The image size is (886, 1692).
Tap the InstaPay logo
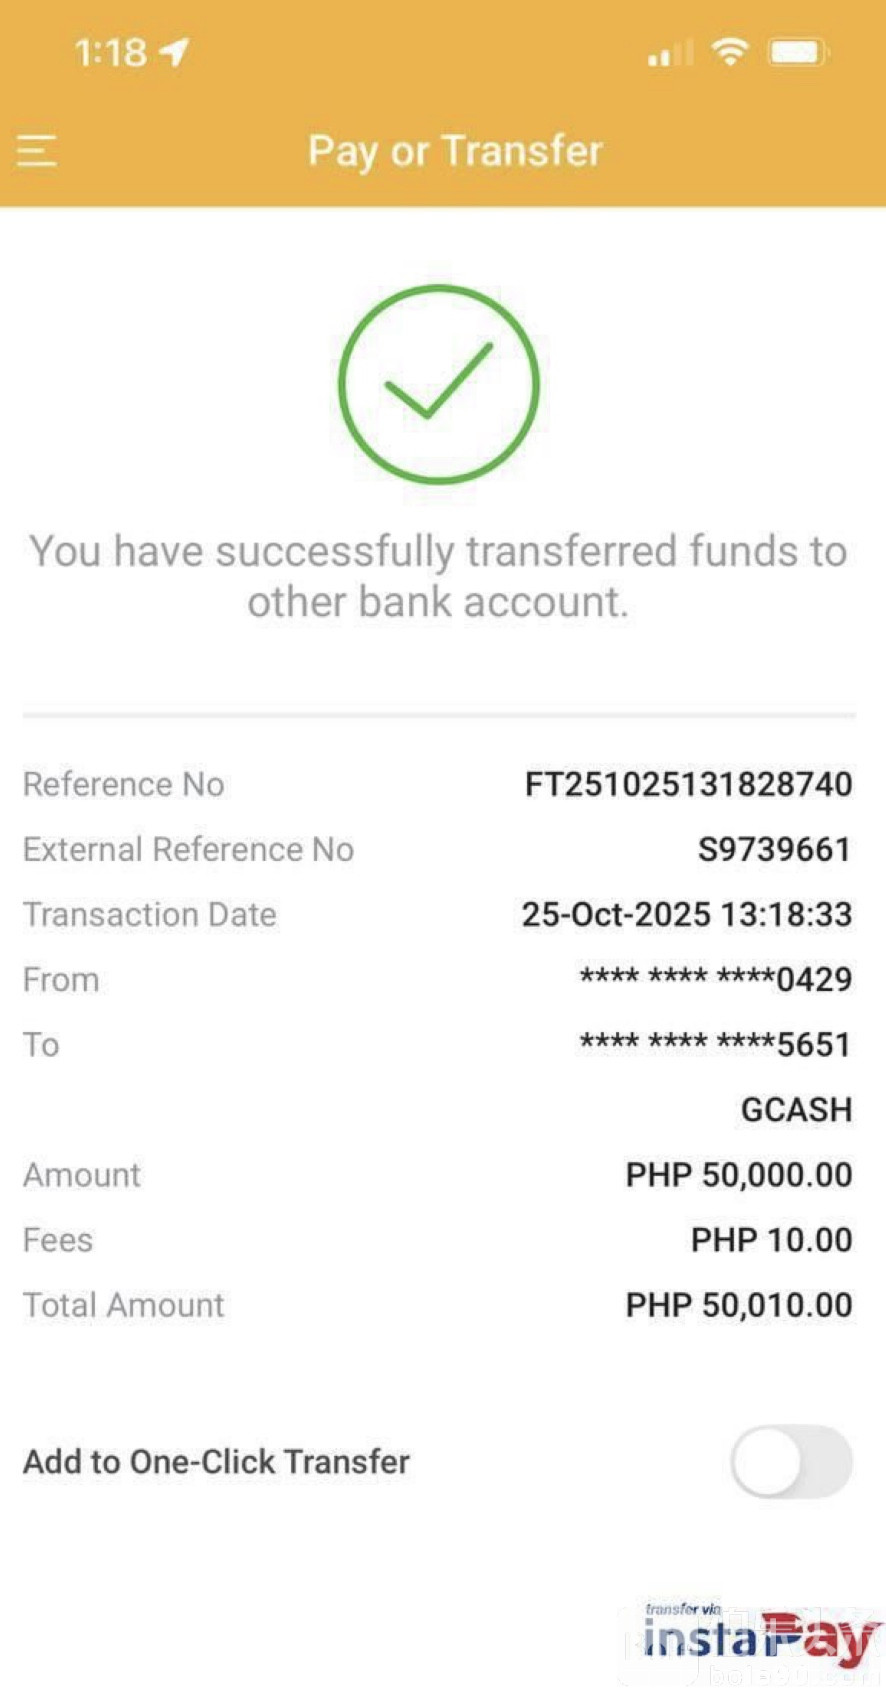[761, 1638]
